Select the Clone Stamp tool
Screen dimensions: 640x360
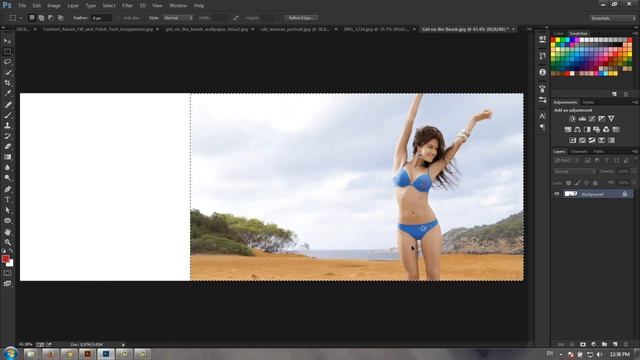pos(7,126)
